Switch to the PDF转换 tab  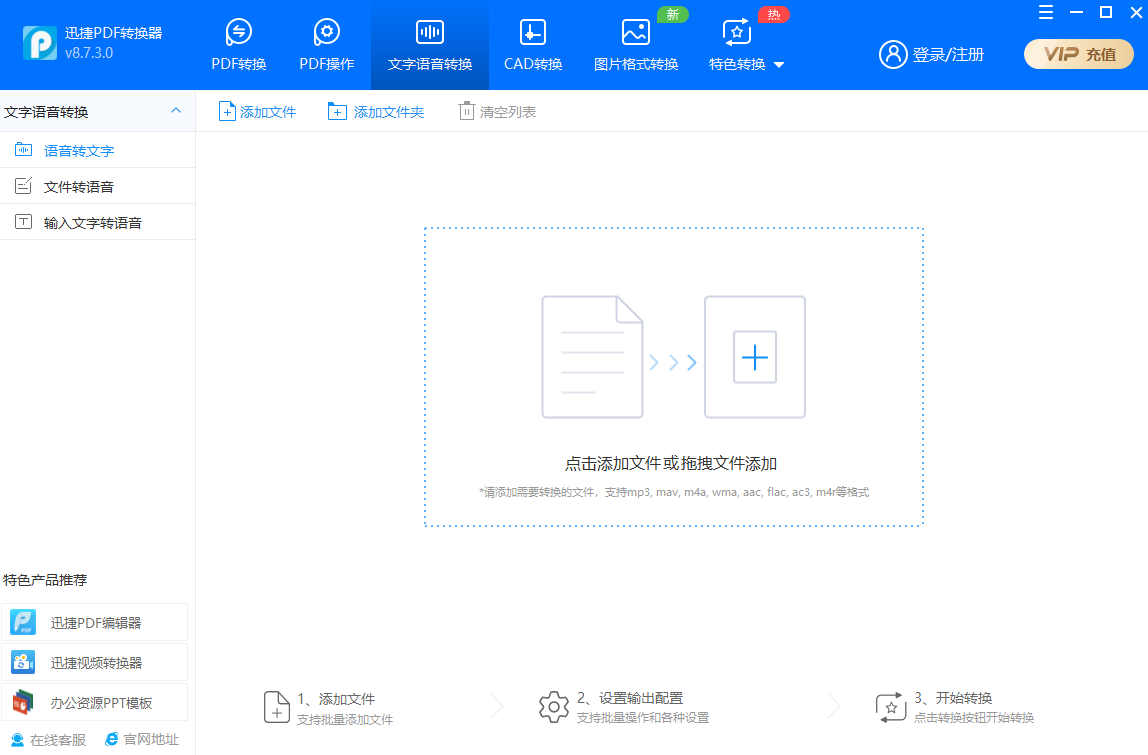(x=239, y=45)
